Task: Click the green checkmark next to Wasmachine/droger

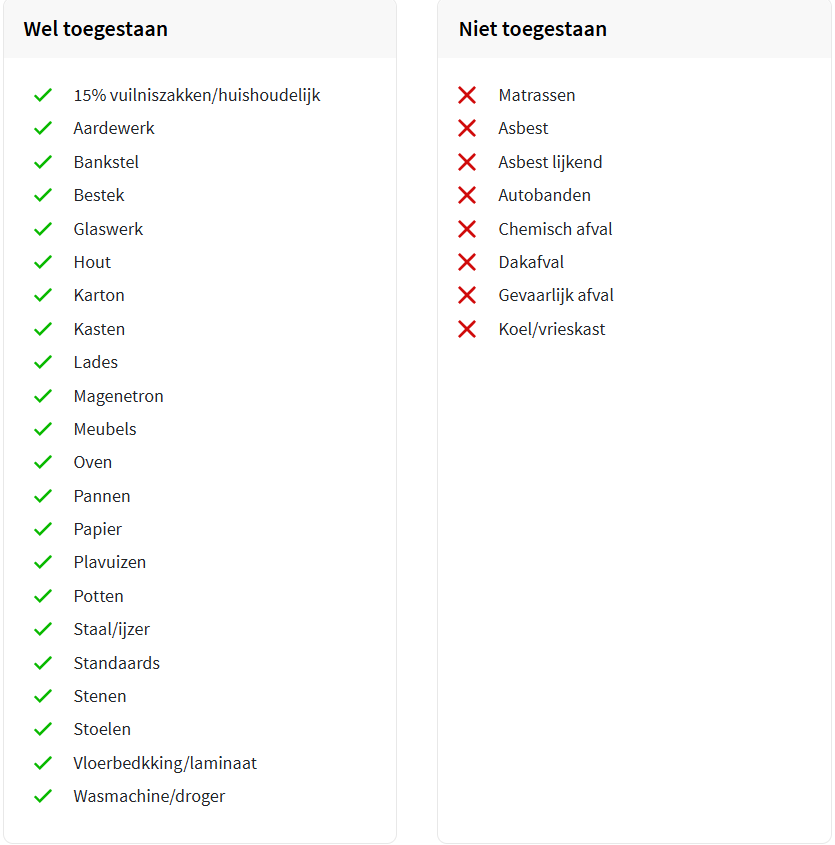Action: tap(43, 796)
